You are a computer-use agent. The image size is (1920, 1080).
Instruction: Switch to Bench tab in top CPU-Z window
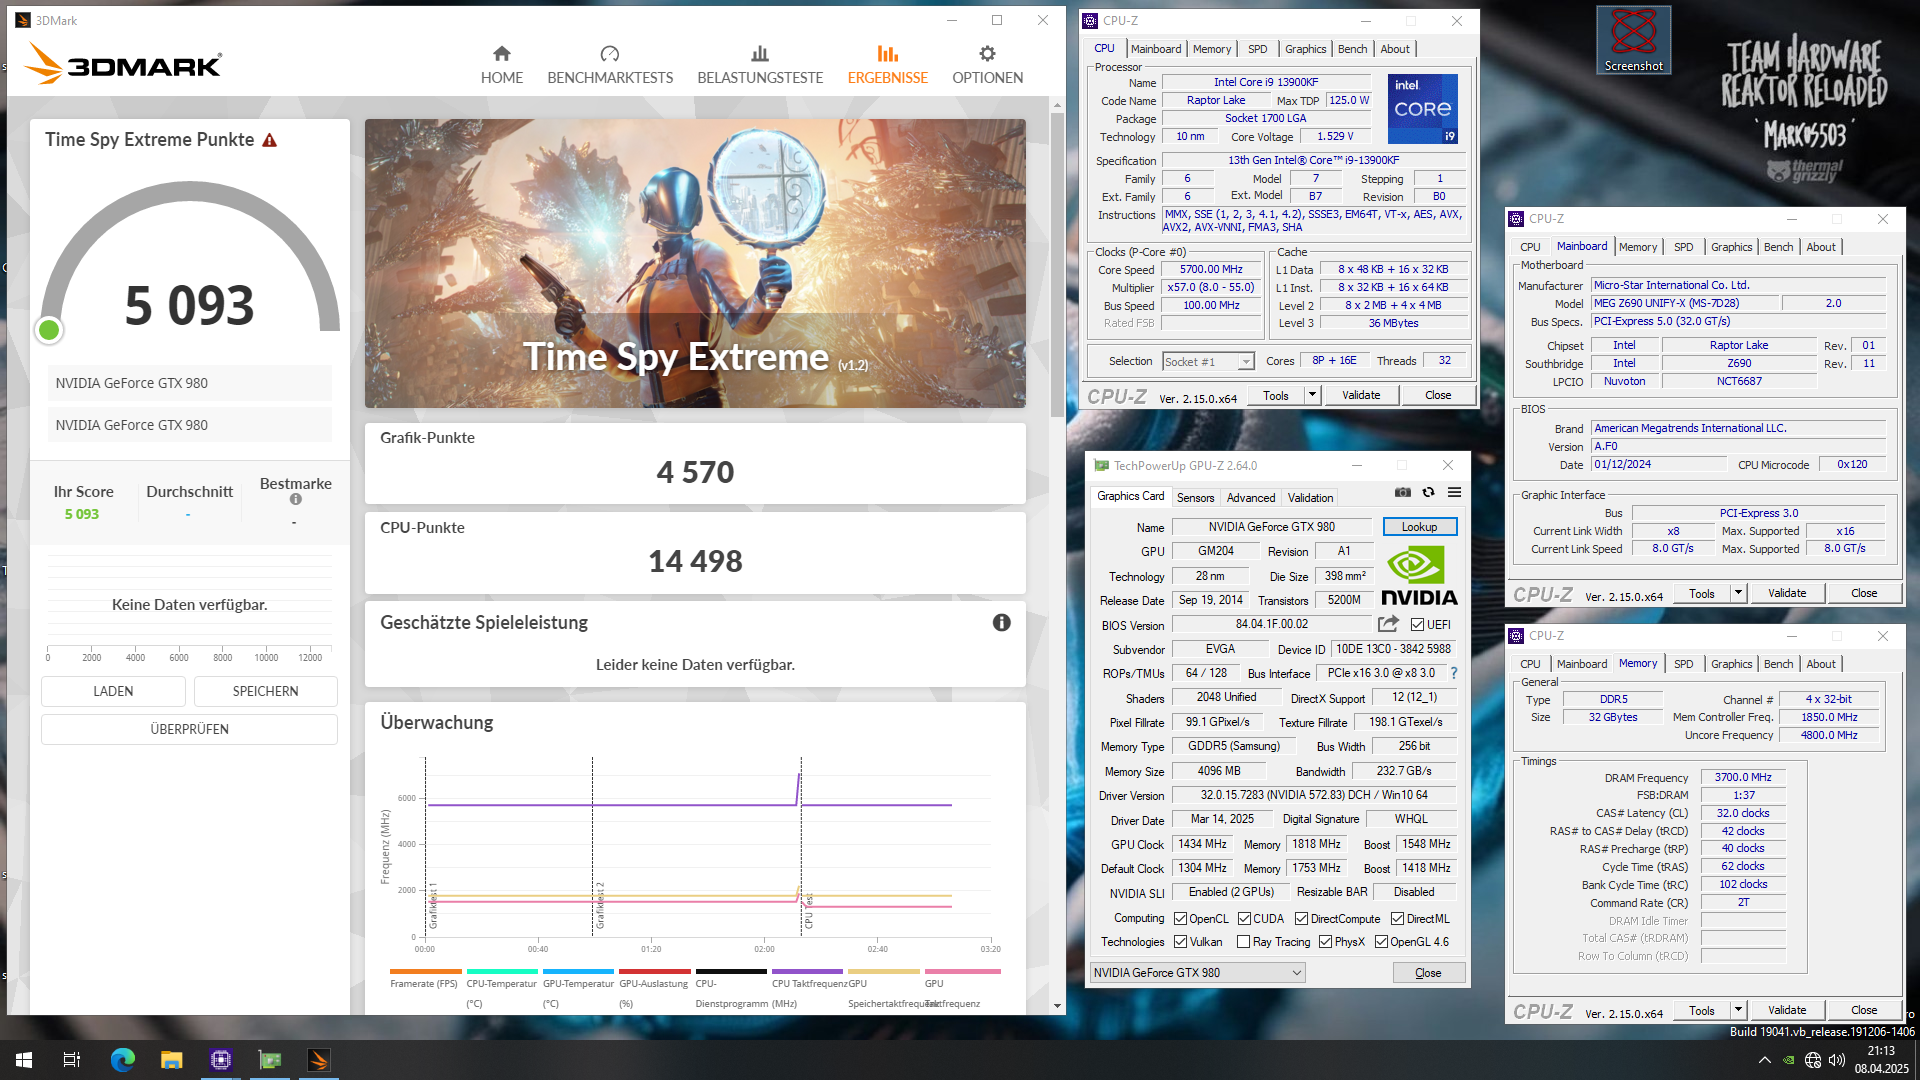coord(1352,49)
